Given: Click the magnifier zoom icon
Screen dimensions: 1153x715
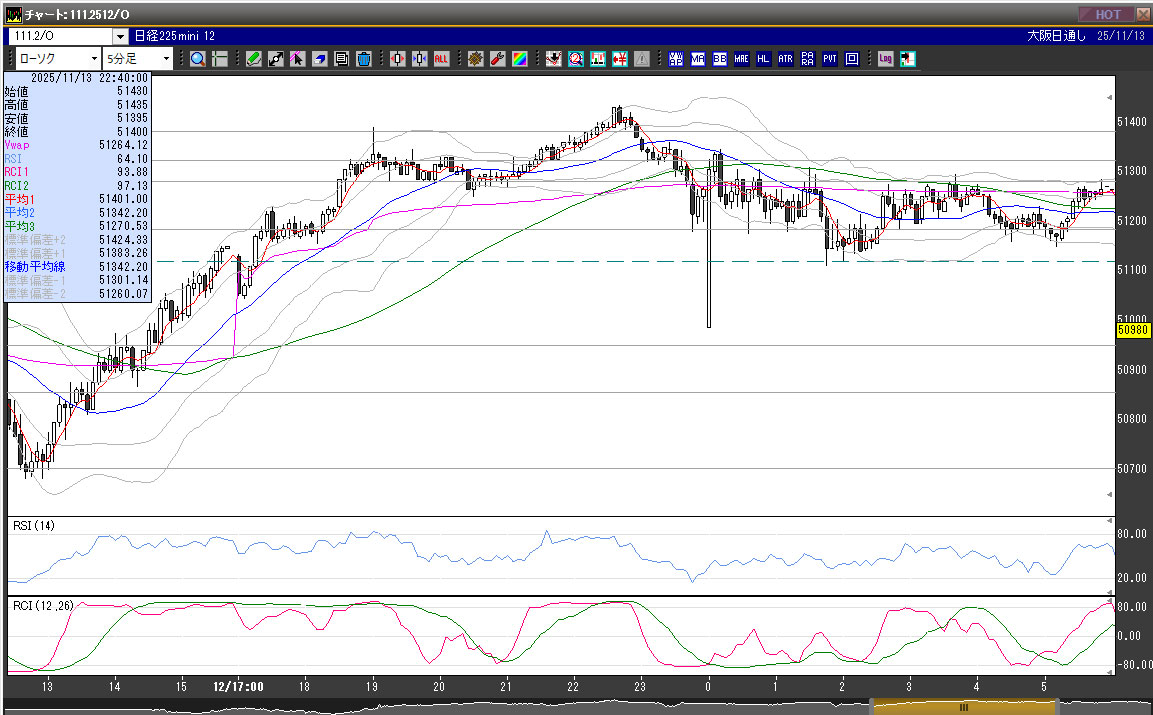Looking at the screenshot, I should pyautogui.click(x=197, y=59).
